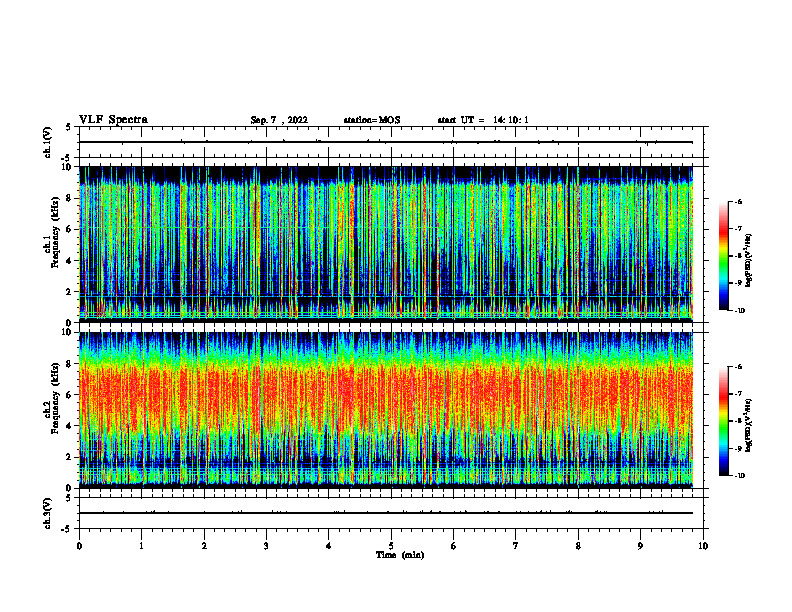The height and width of the screenshot is (612, 792).
Task: Click ch.2 frequency axis tick "4"
Action: (70, 426)
